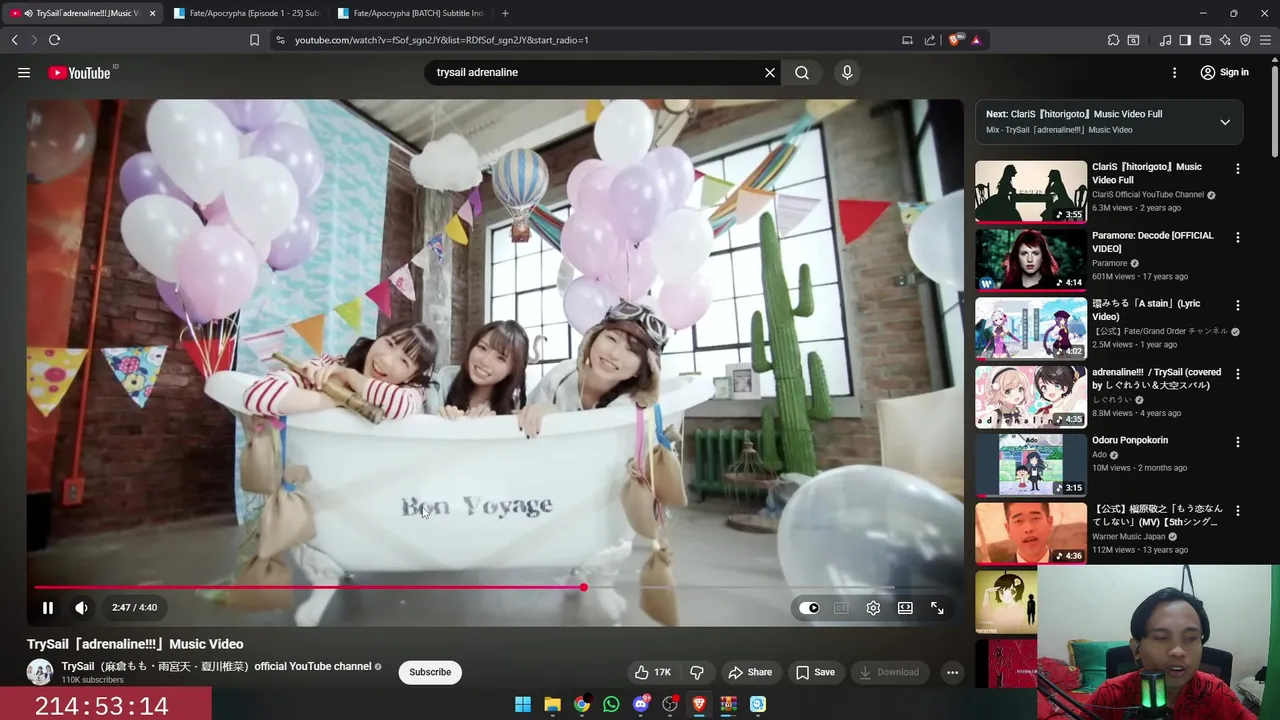
Task: Dislike this video
Action: pos(697,672)
